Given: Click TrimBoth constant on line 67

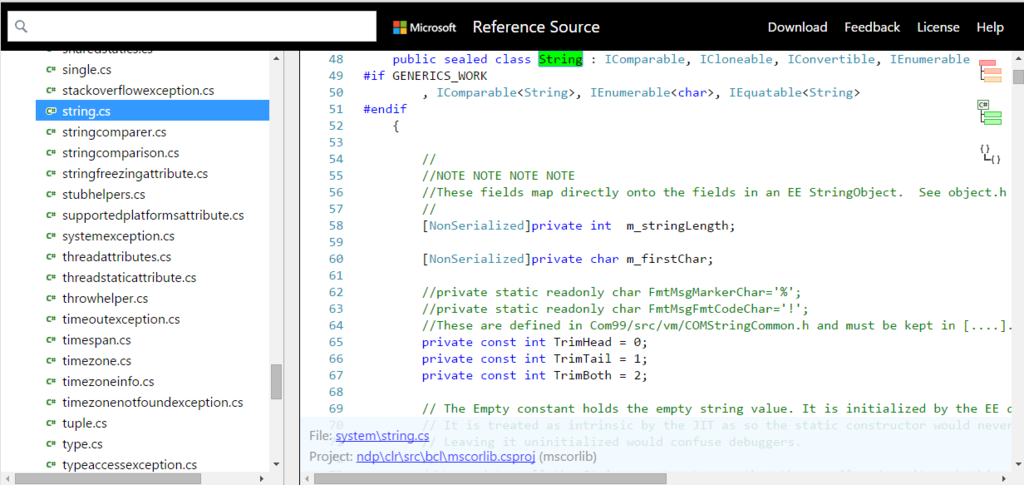Looking at the screenshot, I should (583, 375).
